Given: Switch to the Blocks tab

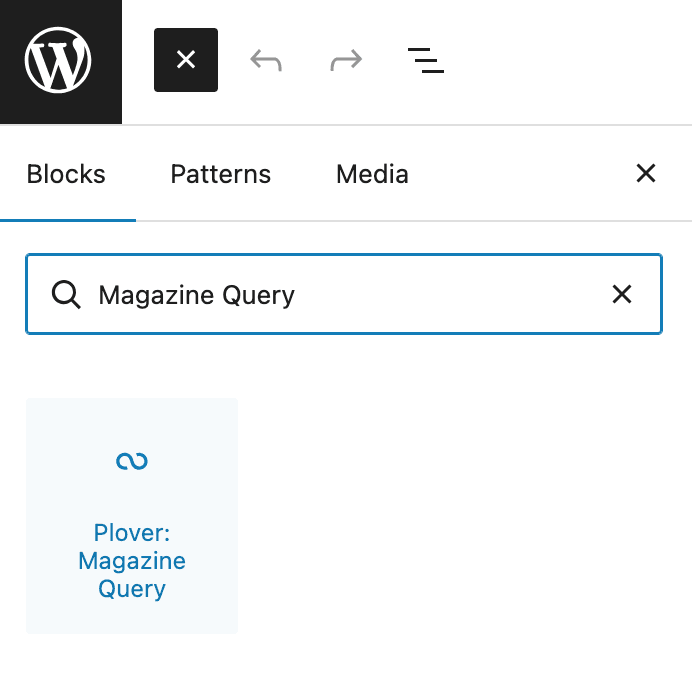Looking at the screenshot, I should point(66,174).
